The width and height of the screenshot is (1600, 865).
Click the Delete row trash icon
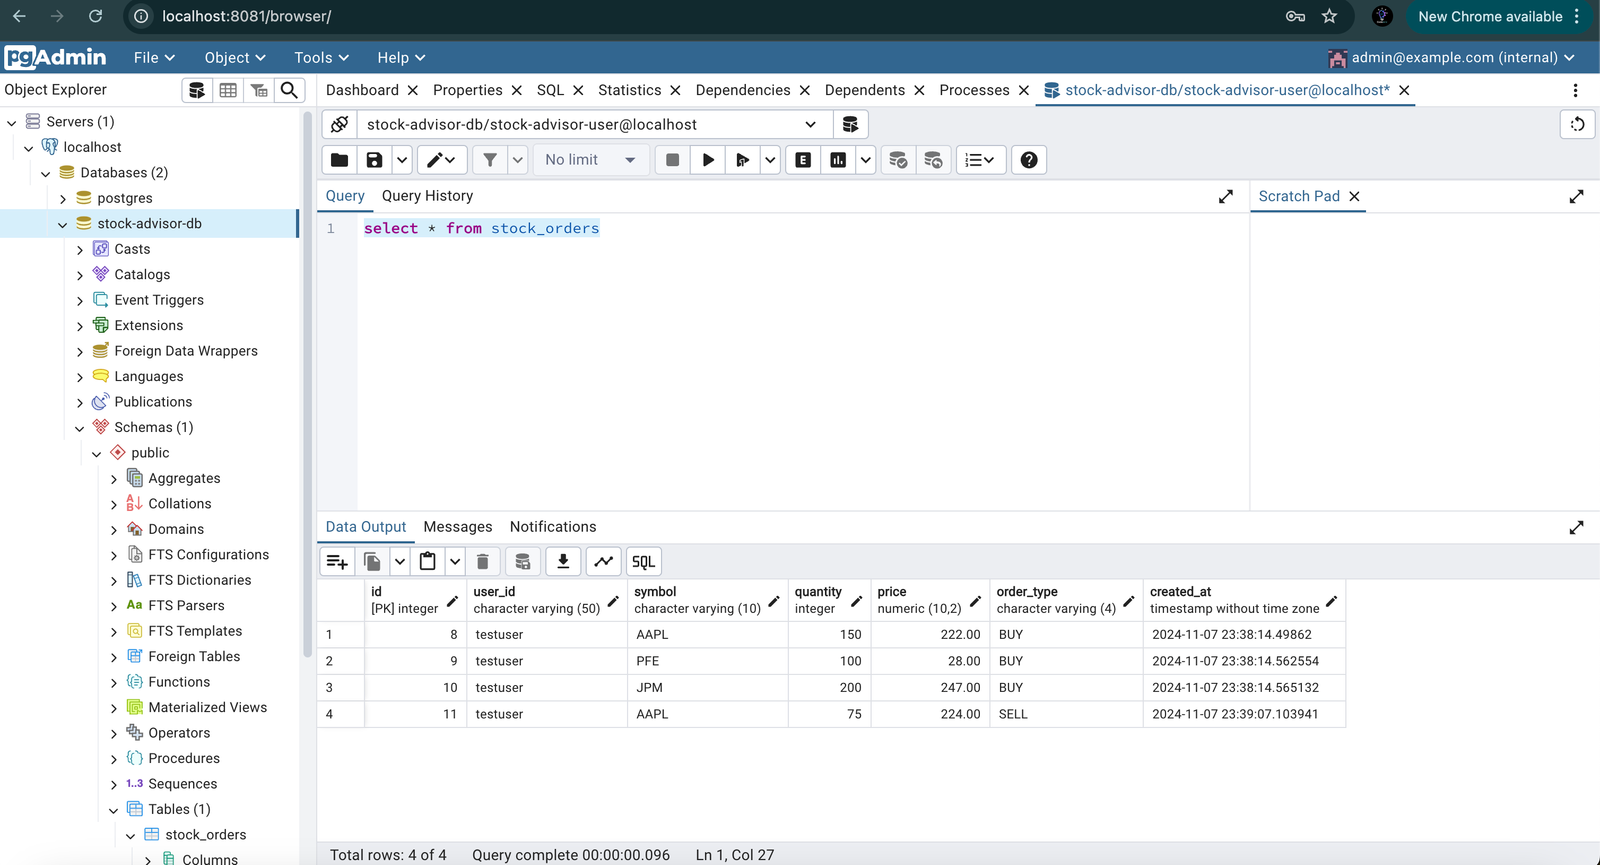(x=482, y=562)
